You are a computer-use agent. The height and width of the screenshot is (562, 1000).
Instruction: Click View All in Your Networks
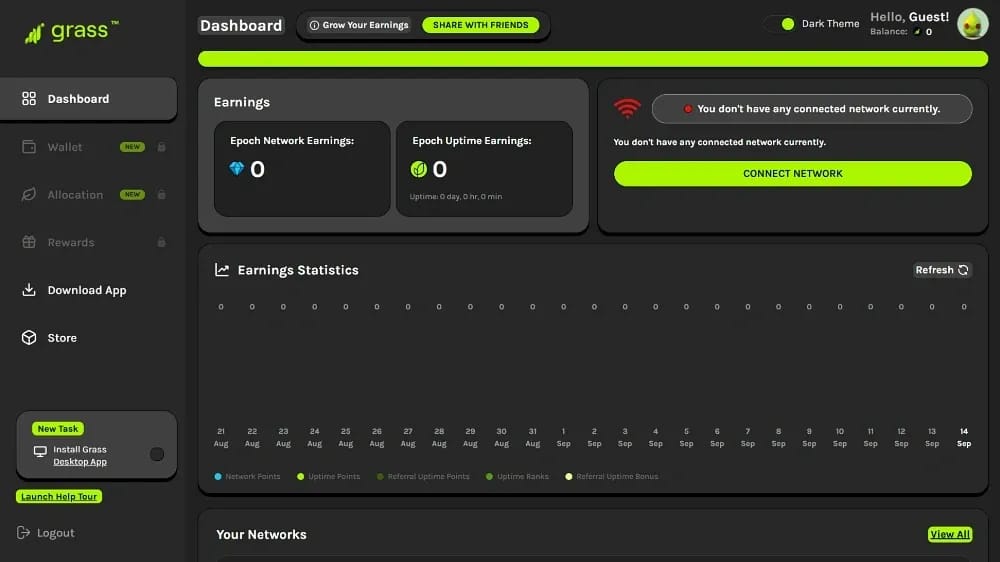pyautogui.click(x=950, y=535)
